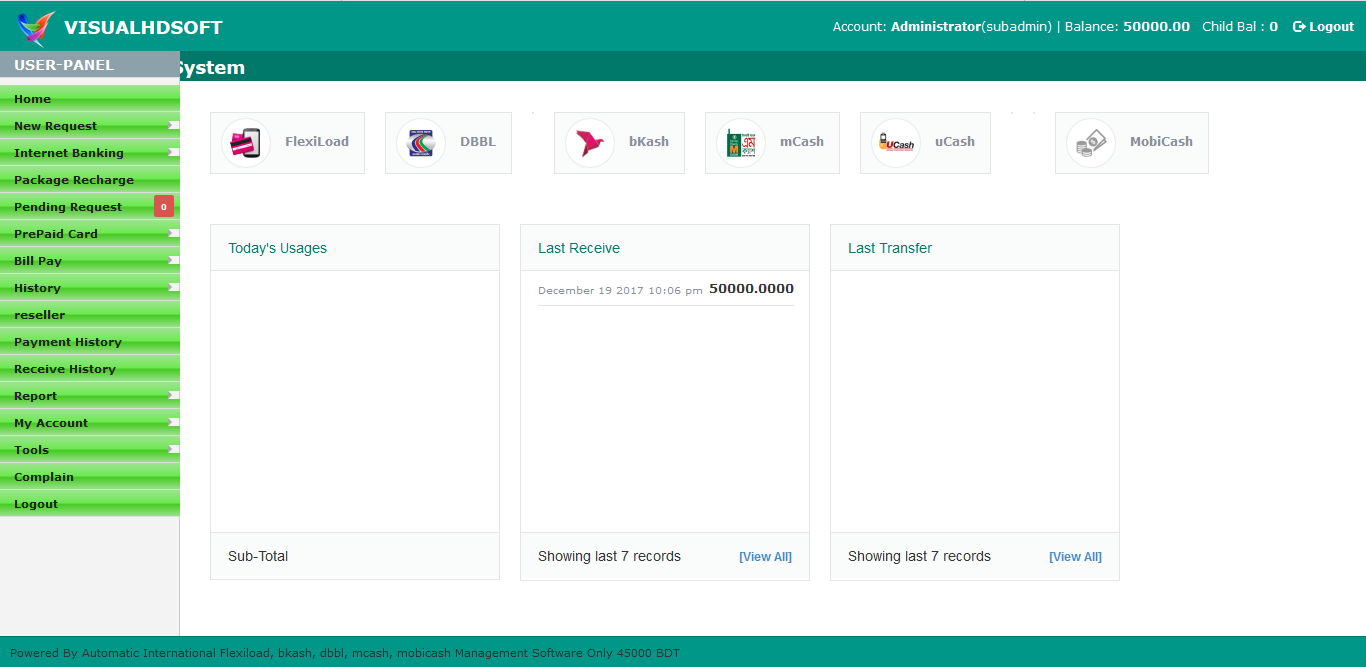Open Receive History in sidebar
The width and height of the screenshot is (1366, 667).
pos(90,369)
